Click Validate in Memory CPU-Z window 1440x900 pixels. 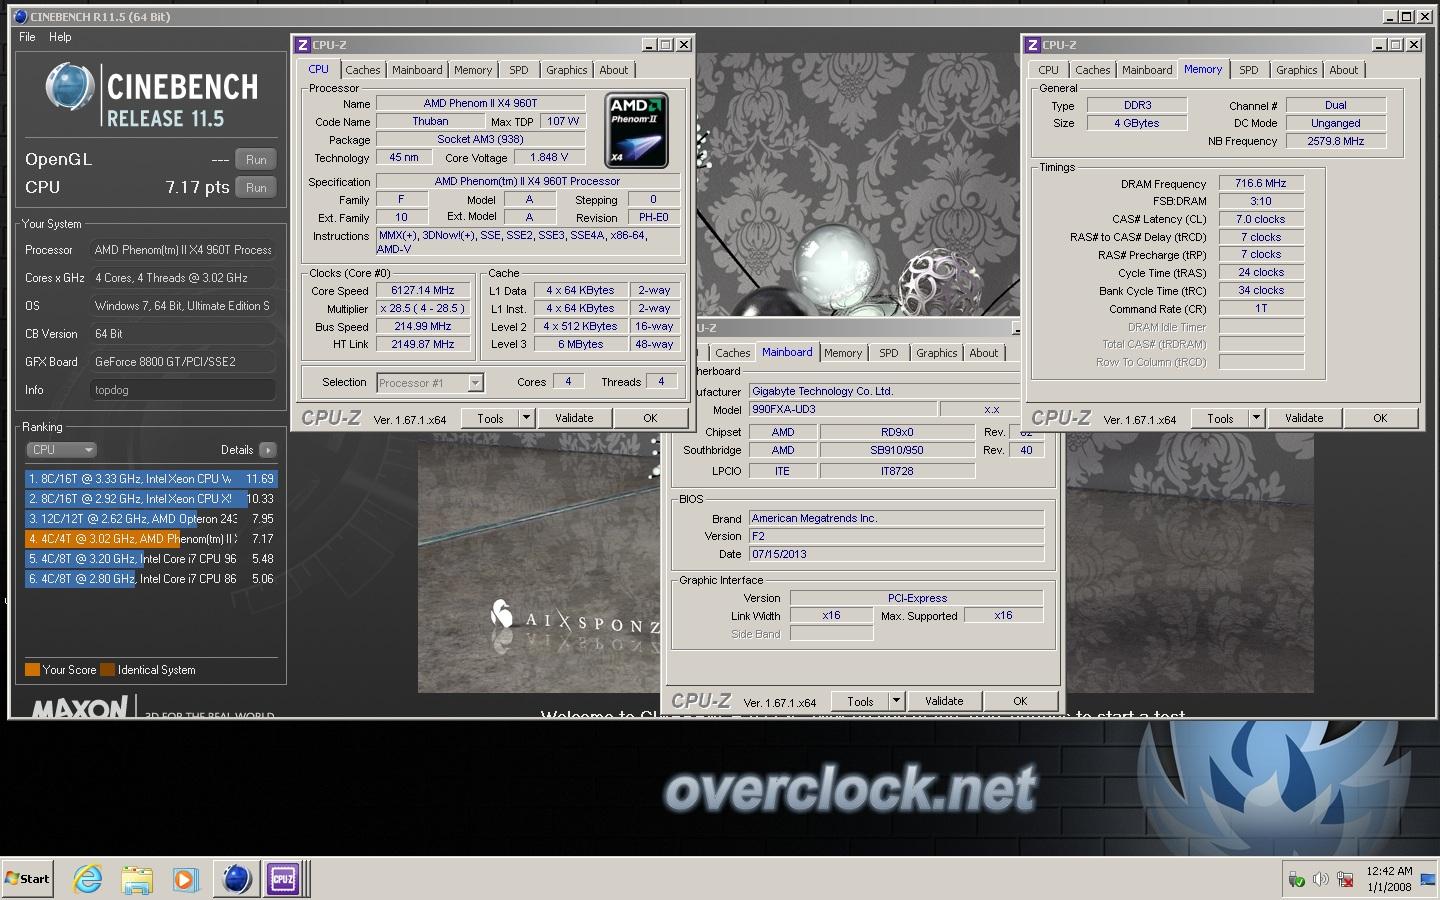click(1304, 419)
